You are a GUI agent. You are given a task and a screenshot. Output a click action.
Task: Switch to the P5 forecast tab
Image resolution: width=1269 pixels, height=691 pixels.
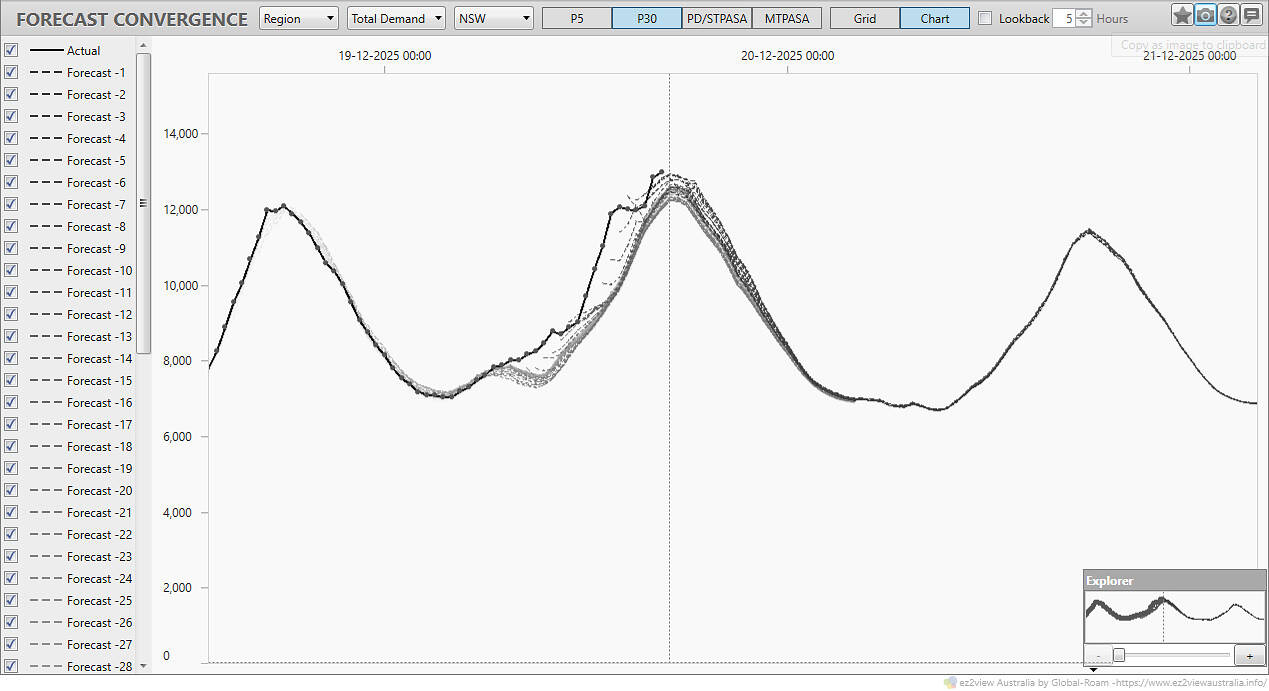tap(577, 18)
